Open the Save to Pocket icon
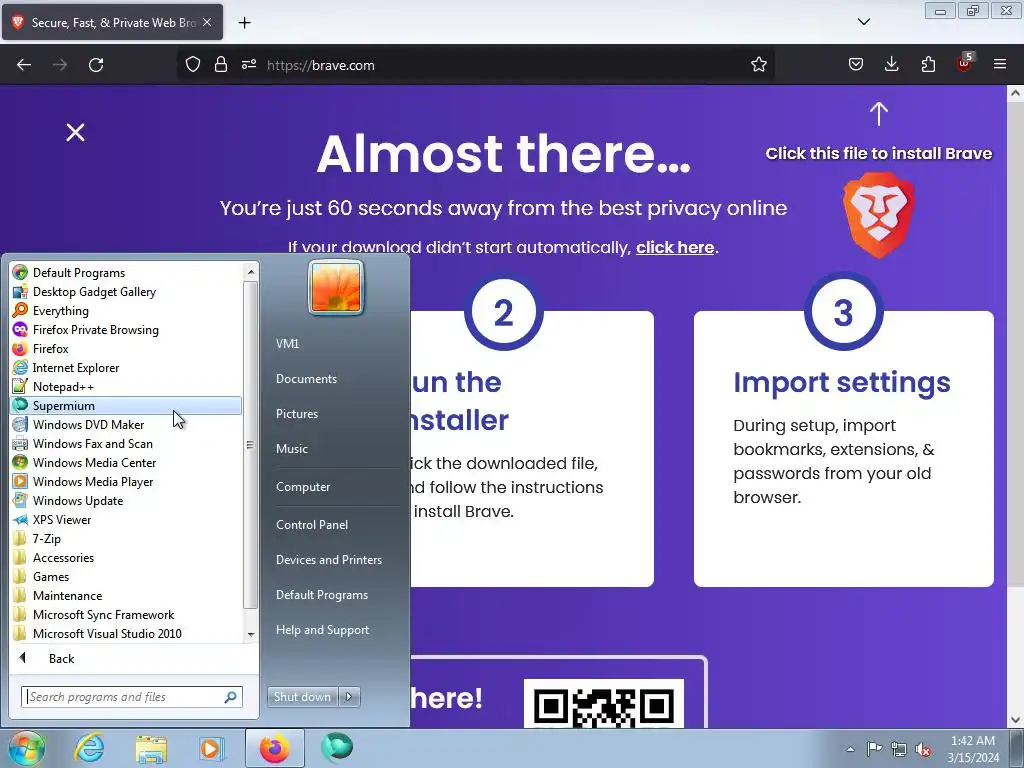This screenshot has width=1024, height=768. [x=856, y=64]
